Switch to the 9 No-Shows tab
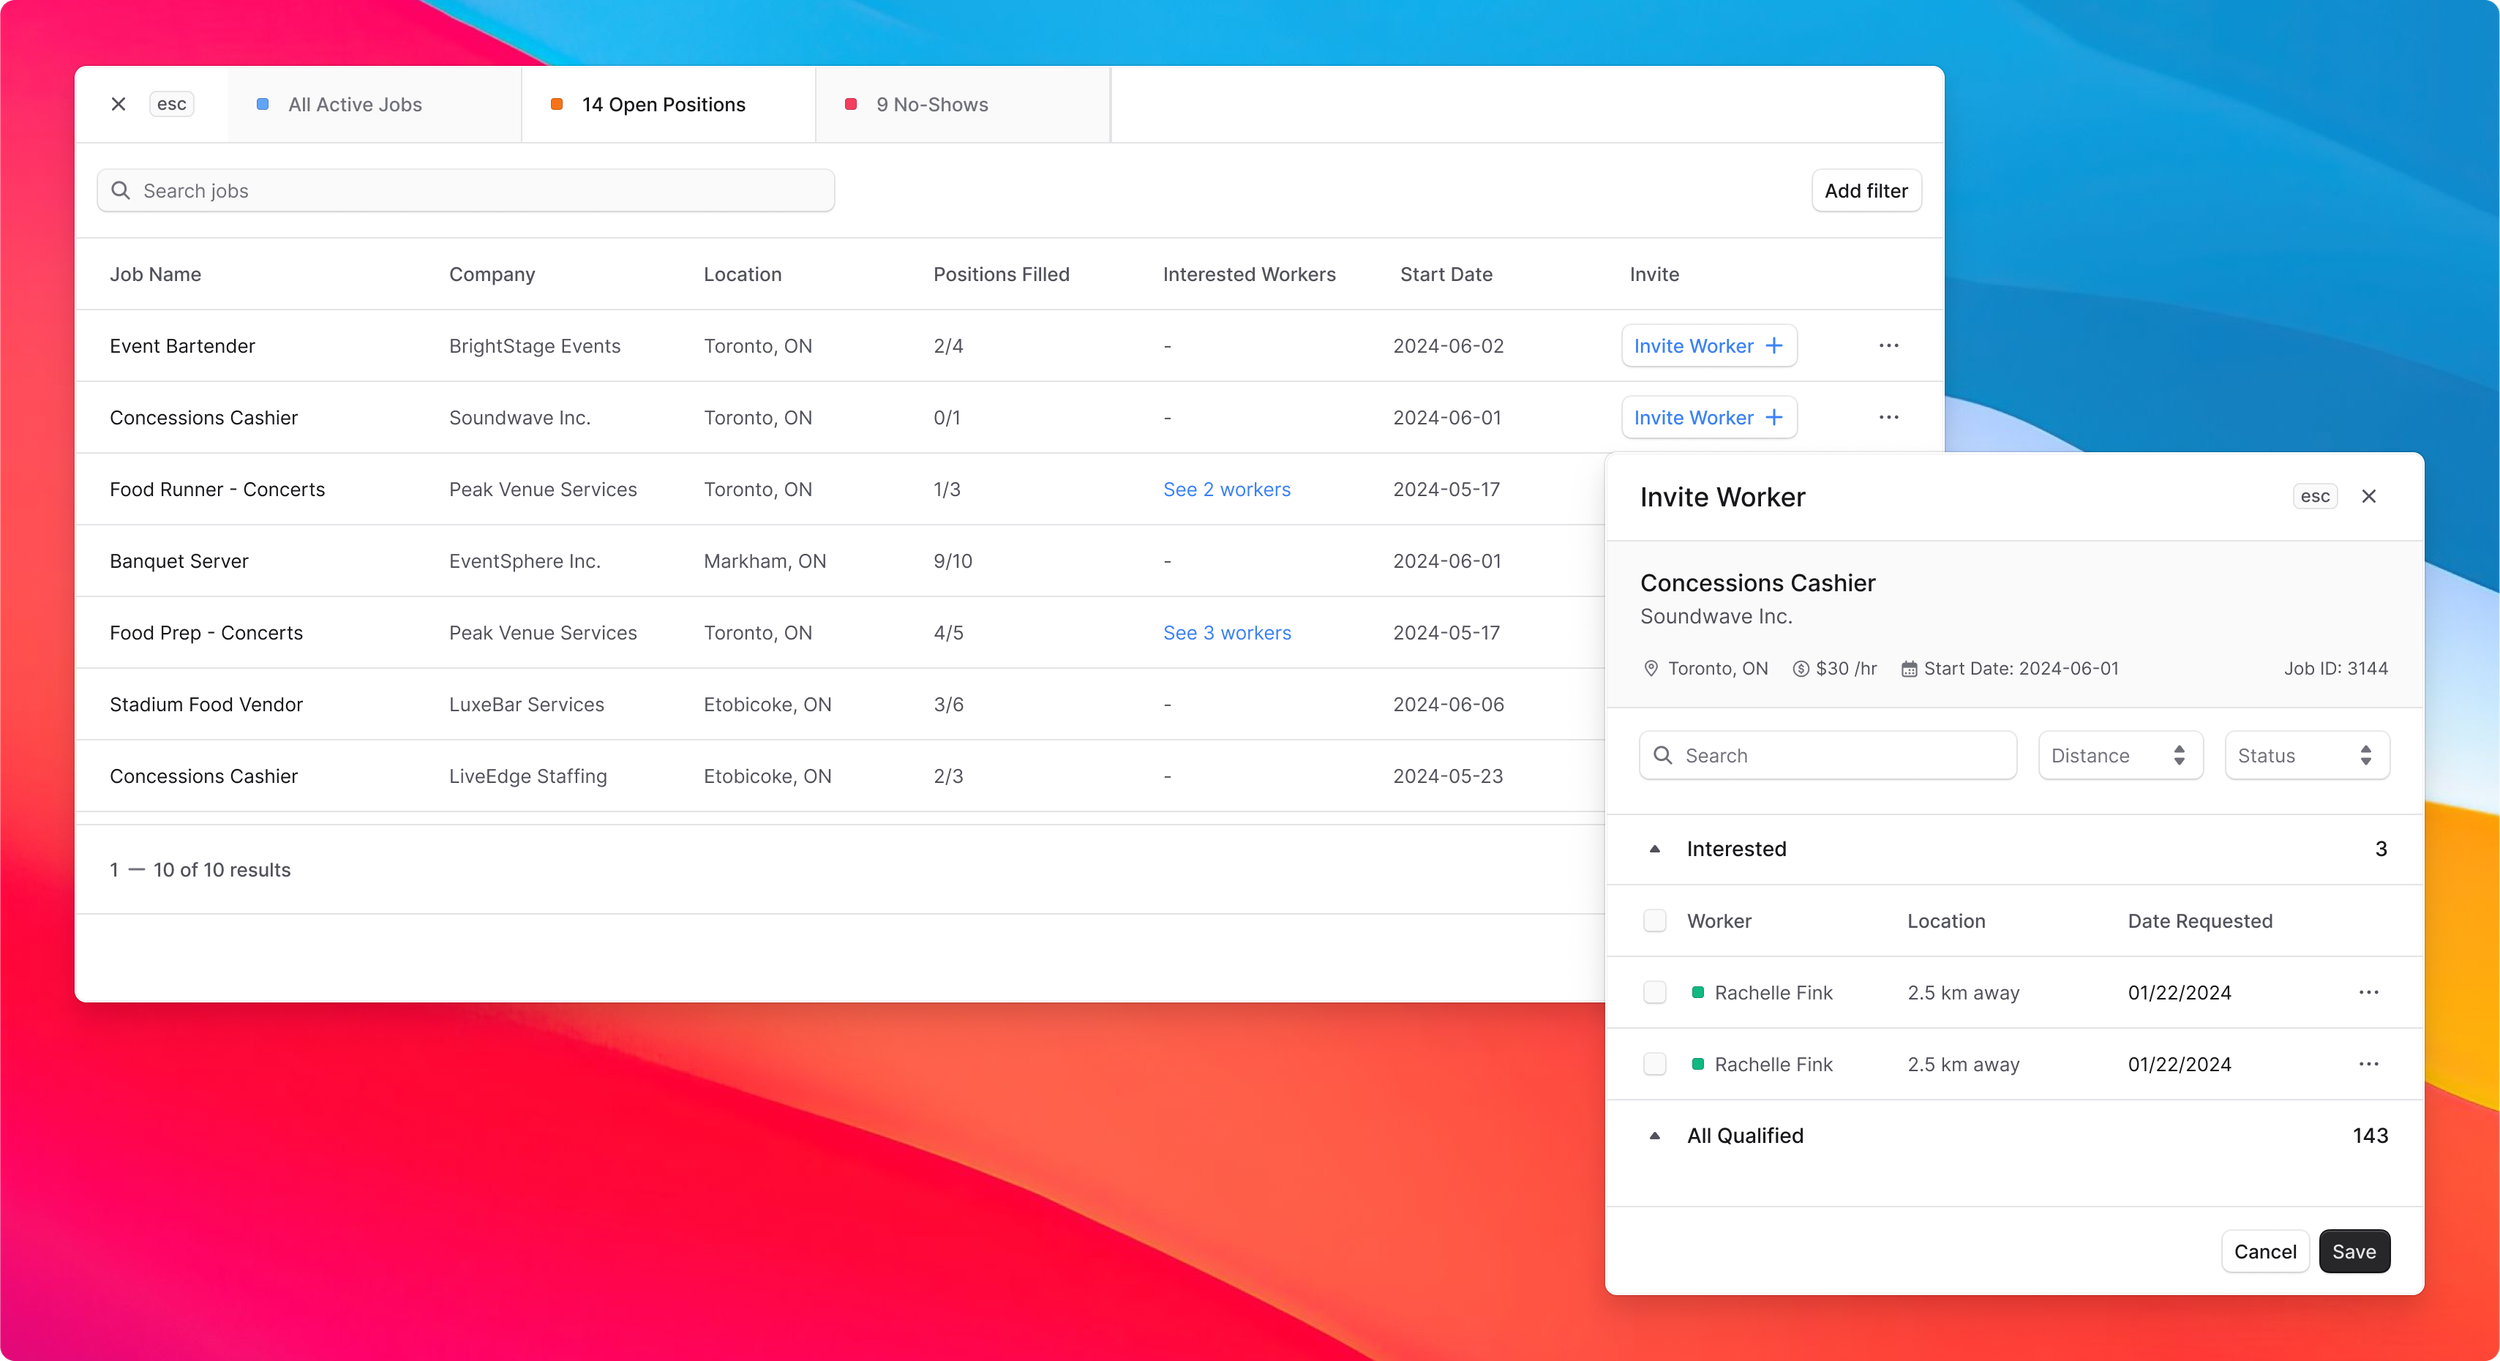 (931, 105)
